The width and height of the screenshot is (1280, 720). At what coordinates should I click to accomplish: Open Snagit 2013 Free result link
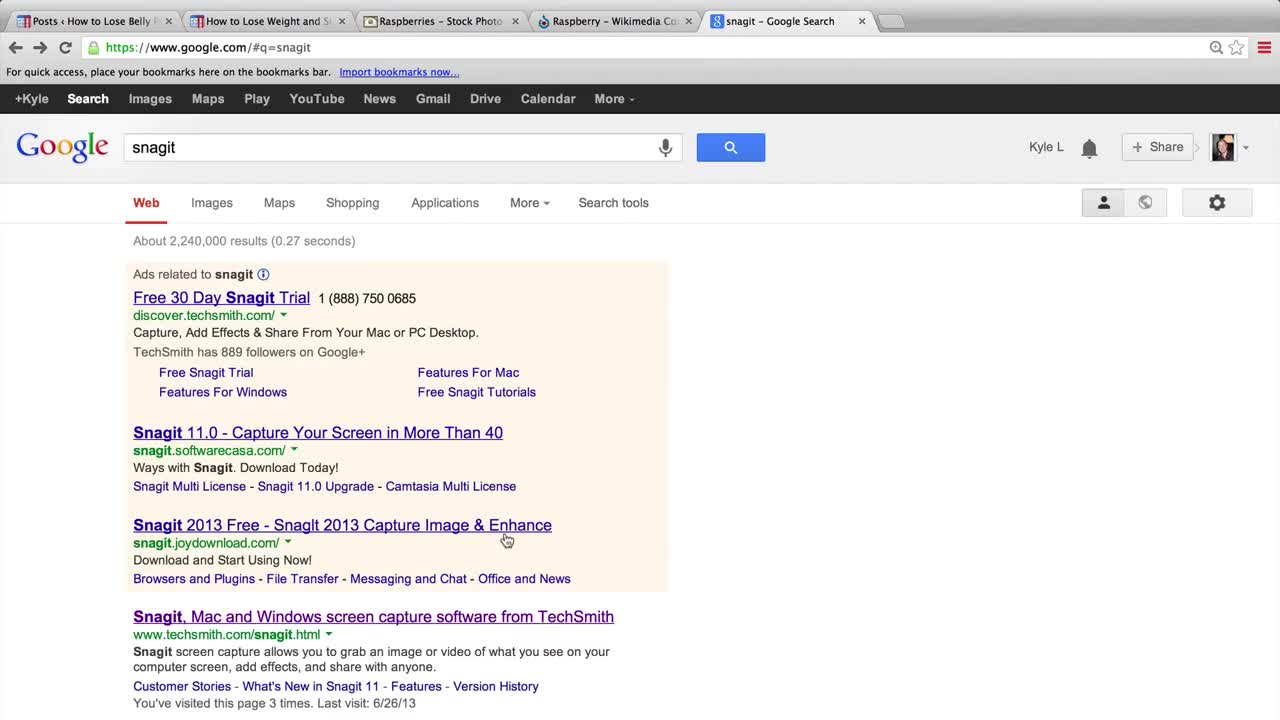click(342, 525)
